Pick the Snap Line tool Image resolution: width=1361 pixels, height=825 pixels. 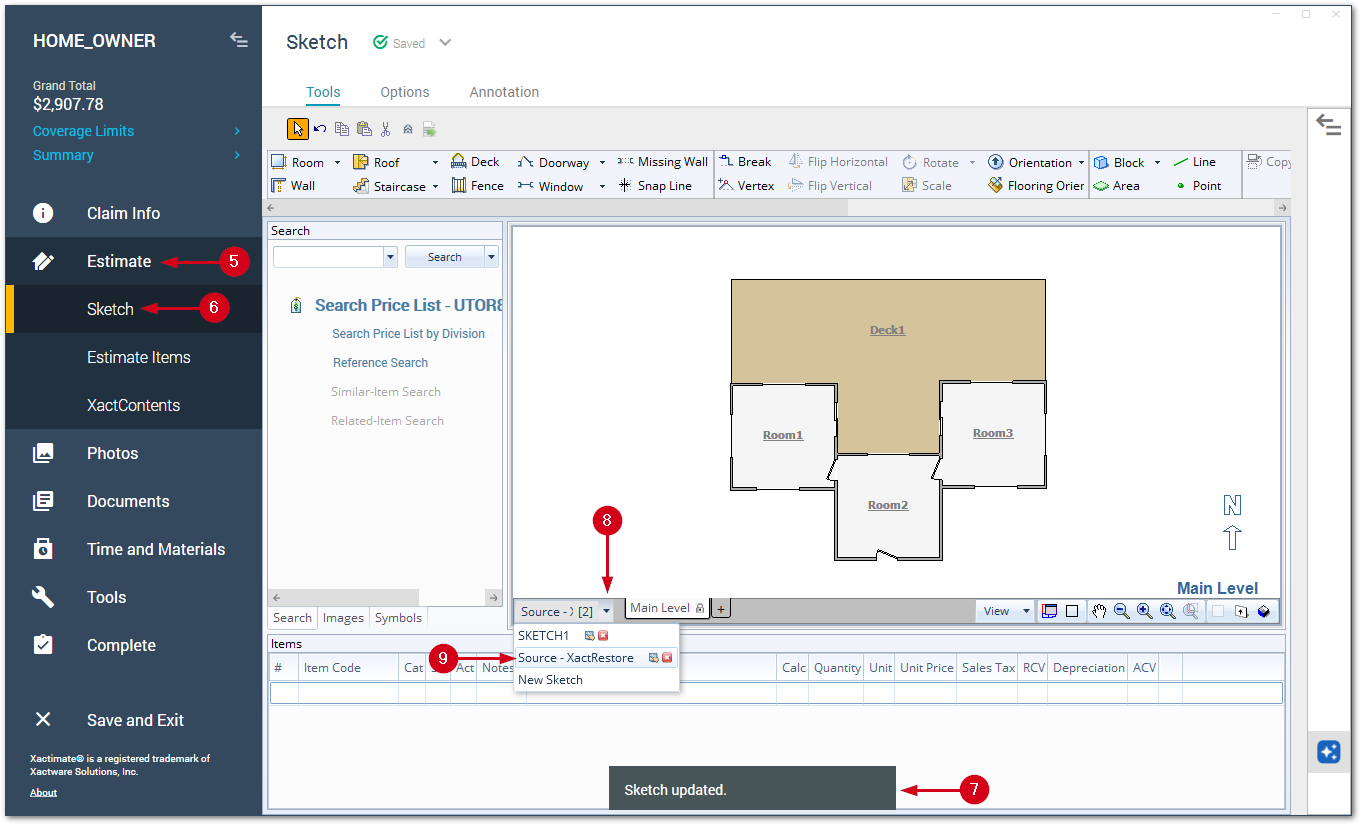(655, 186)
